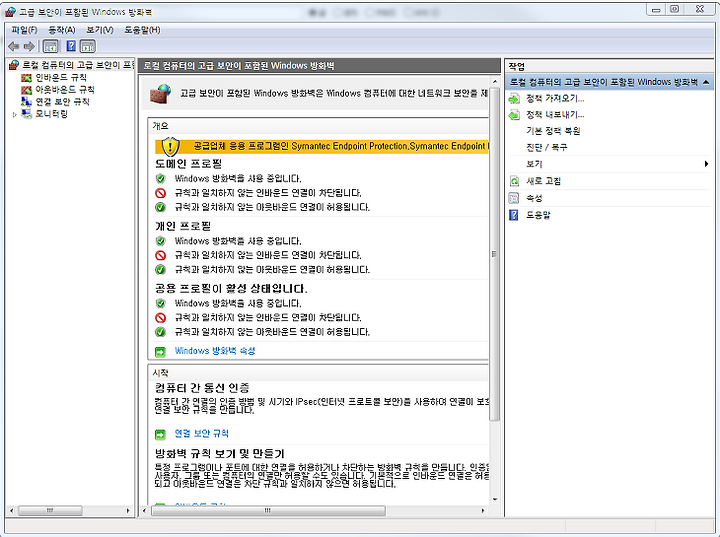Open the Windows 방화벽 속성 link
720x537 pixels.
[x=215, y=351]
